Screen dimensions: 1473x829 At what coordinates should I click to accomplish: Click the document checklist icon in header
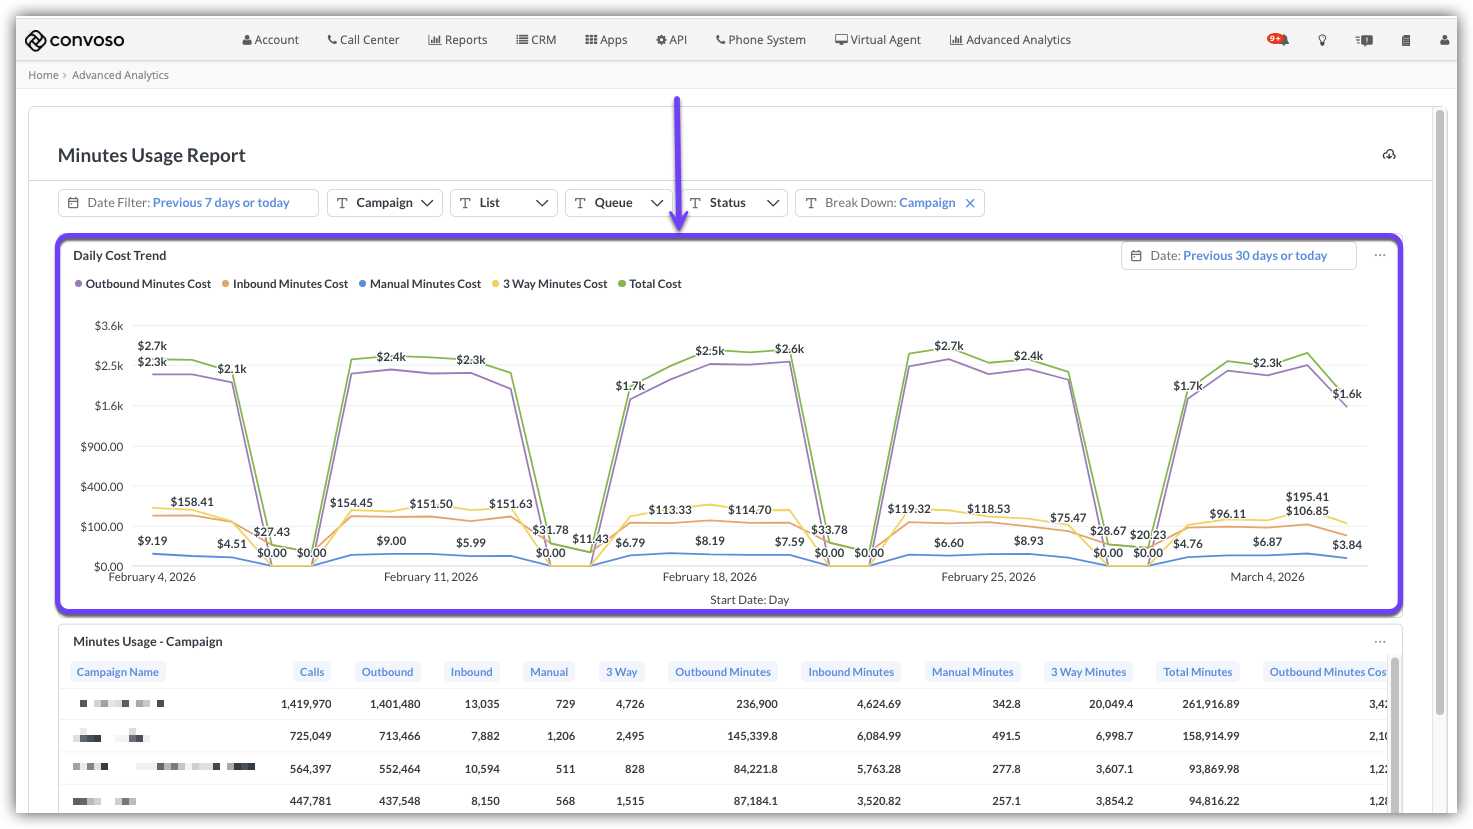[1406, 41]
